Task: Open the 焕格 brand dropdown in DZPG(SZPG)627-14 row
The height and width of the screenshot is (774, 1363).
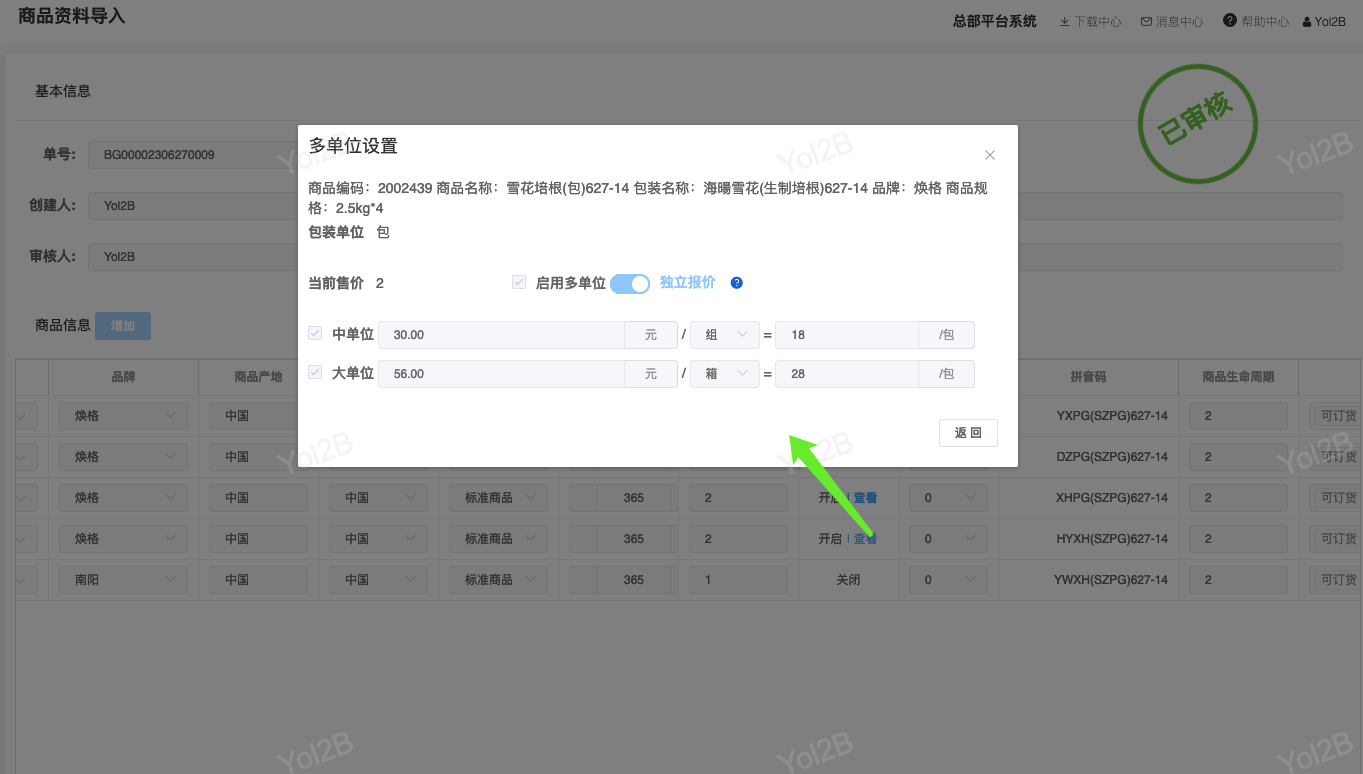Action: (x=123, y=457)
